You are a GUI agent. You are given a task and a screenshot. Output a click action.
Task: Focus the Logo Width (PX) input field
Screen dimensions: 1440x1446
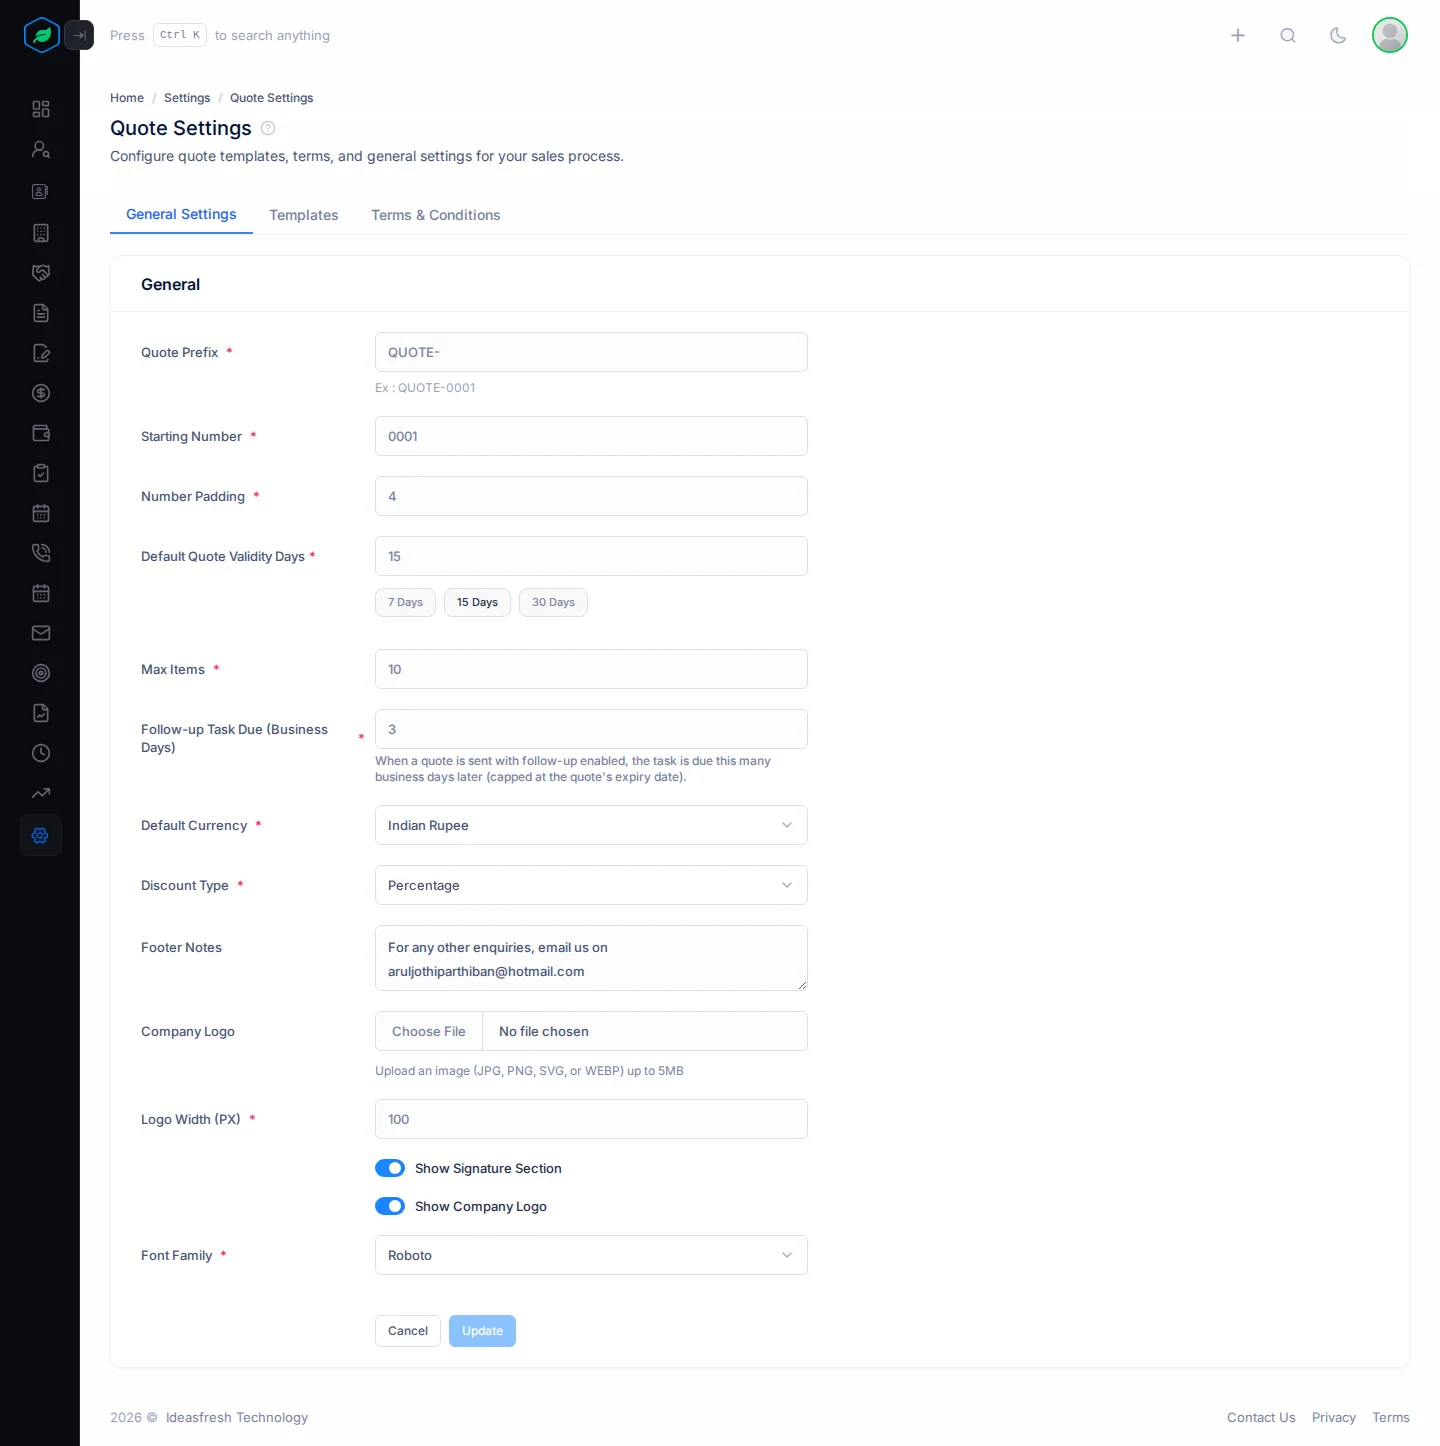pos(591,1119)
